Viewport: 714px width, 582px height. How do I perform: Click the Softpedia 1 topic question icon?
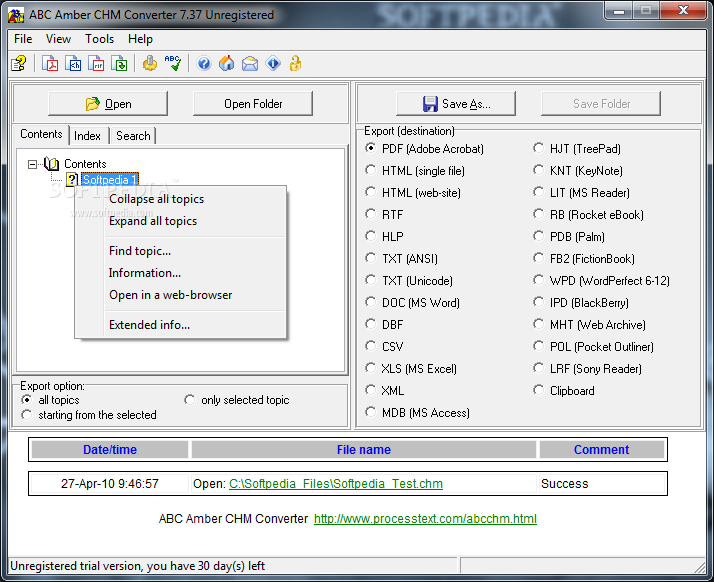click(72, 179)
